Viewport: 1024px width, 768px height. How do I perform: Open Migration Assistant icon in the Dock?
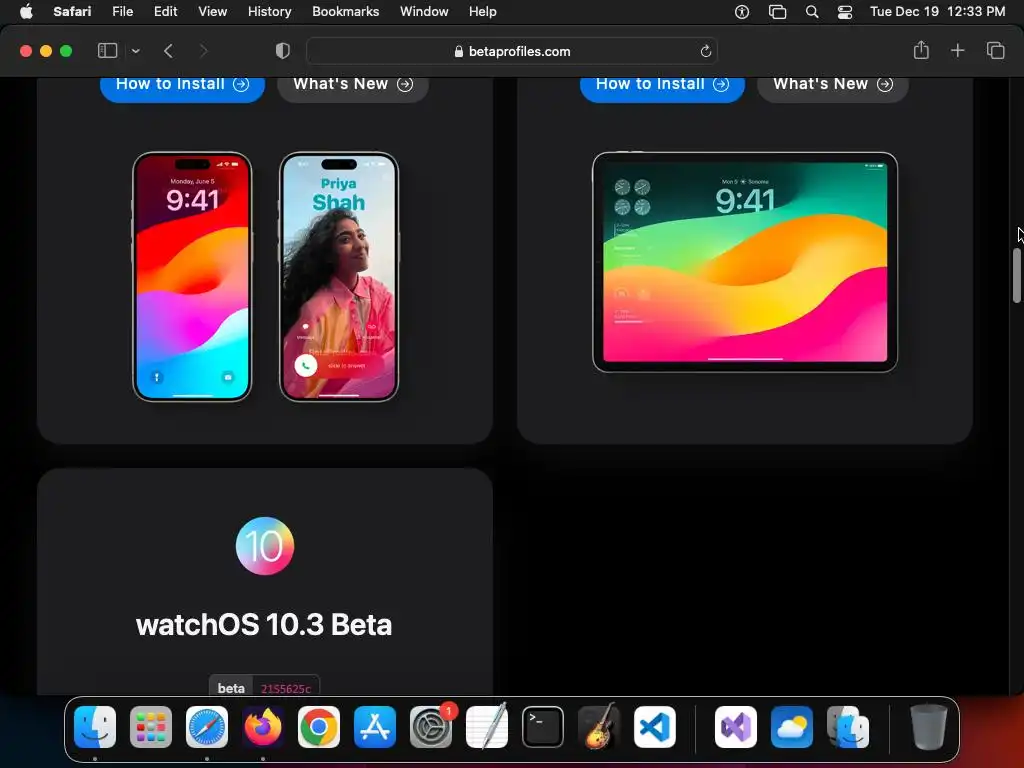[848, 727]
